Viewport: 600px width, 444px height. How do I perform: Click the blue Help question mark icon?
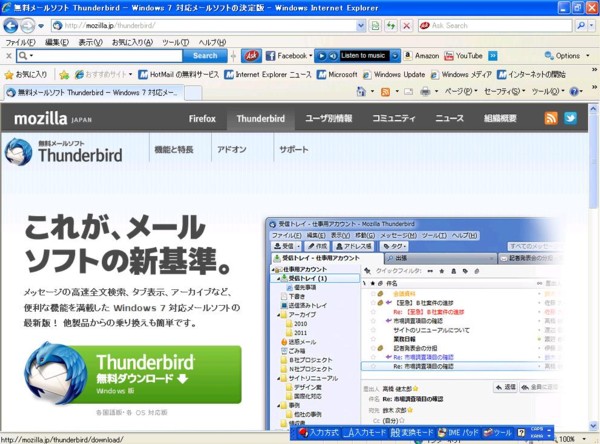tap(574, 92)
